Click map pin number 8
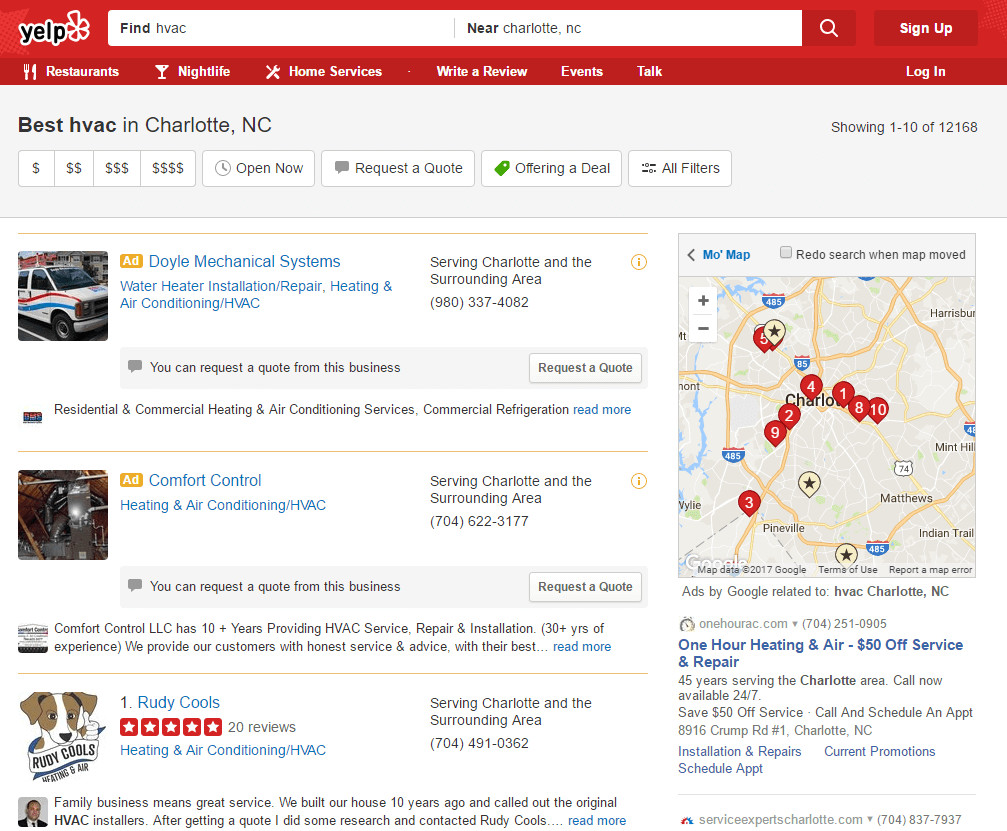This screenshot has width=1007, height=831. pyautogui.click(x=859, y=408)
